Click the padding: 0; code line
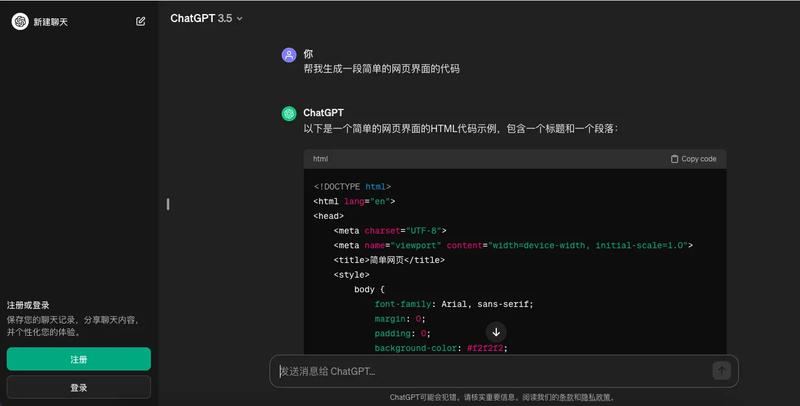Viewport: 800px width, 406px height. click(x=402, y=334)
